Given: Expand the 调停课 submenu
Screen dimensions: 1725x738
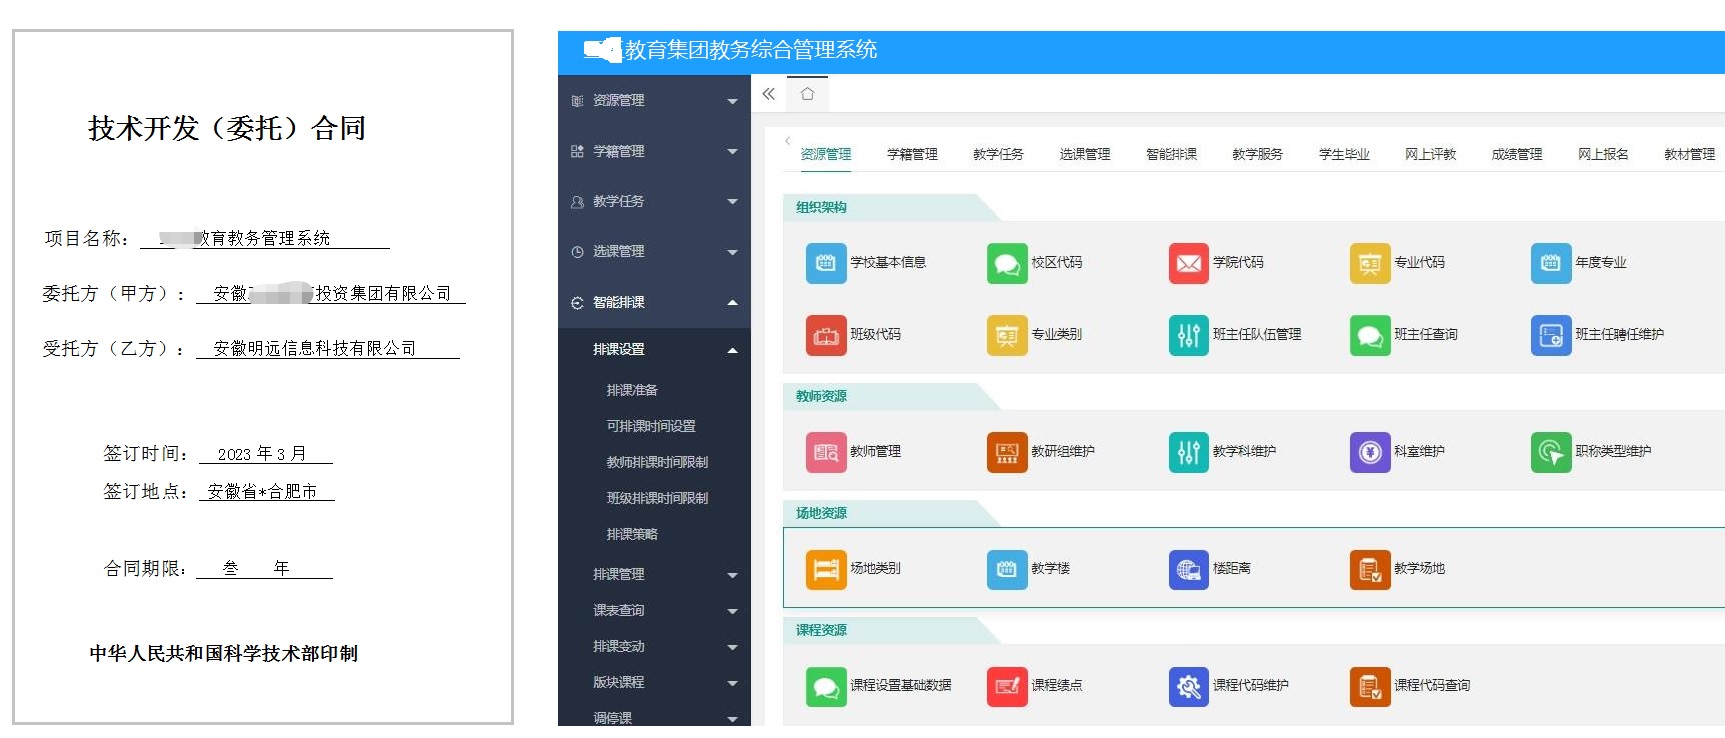Looking at the screenshot, I should (x=654, y=717).
